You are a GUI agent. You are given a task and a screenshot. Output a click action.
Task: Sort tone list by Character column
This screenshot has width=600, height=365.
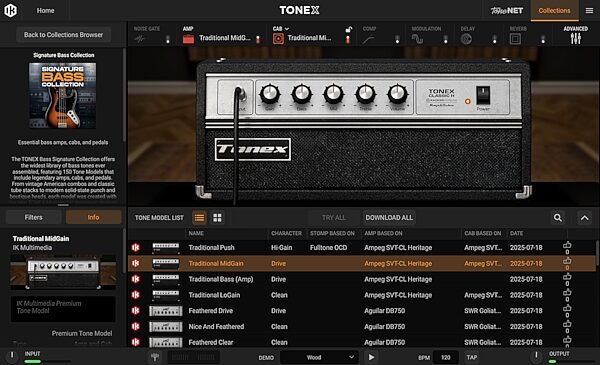[286, 233]
